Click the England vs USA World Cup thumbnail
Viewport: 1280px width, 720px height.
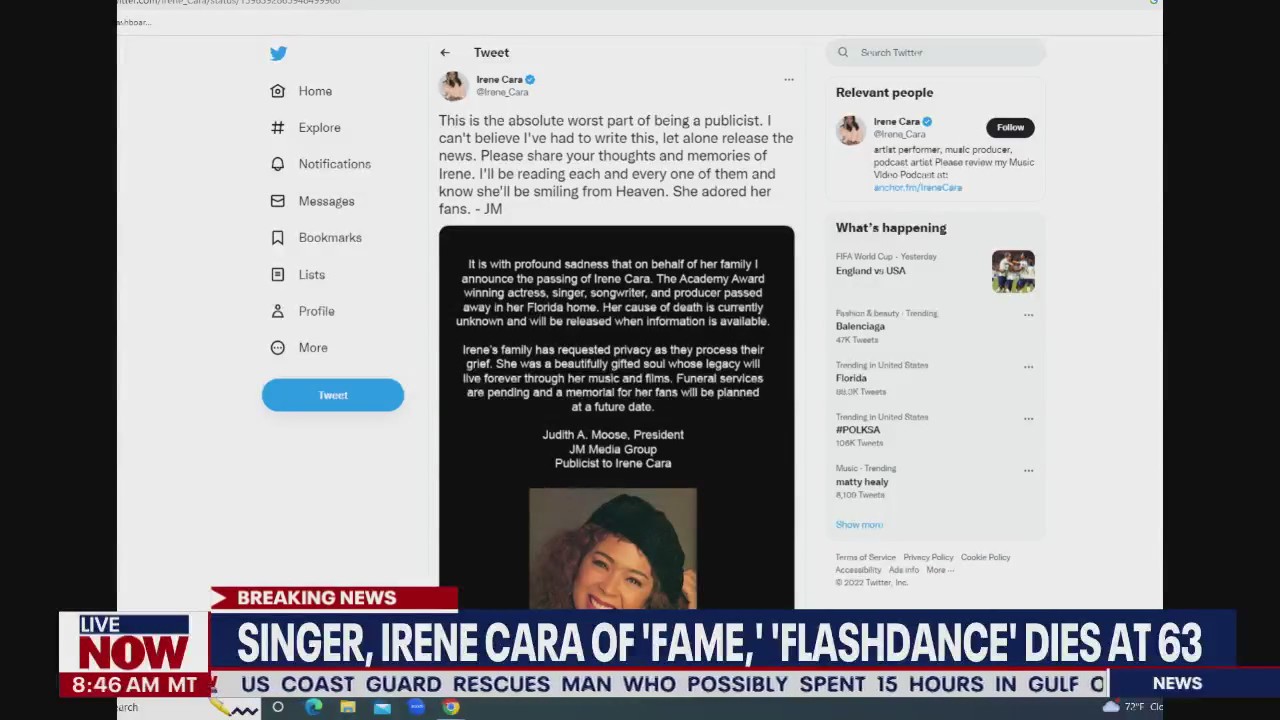pyautogui.click(x=1013, y=271)
